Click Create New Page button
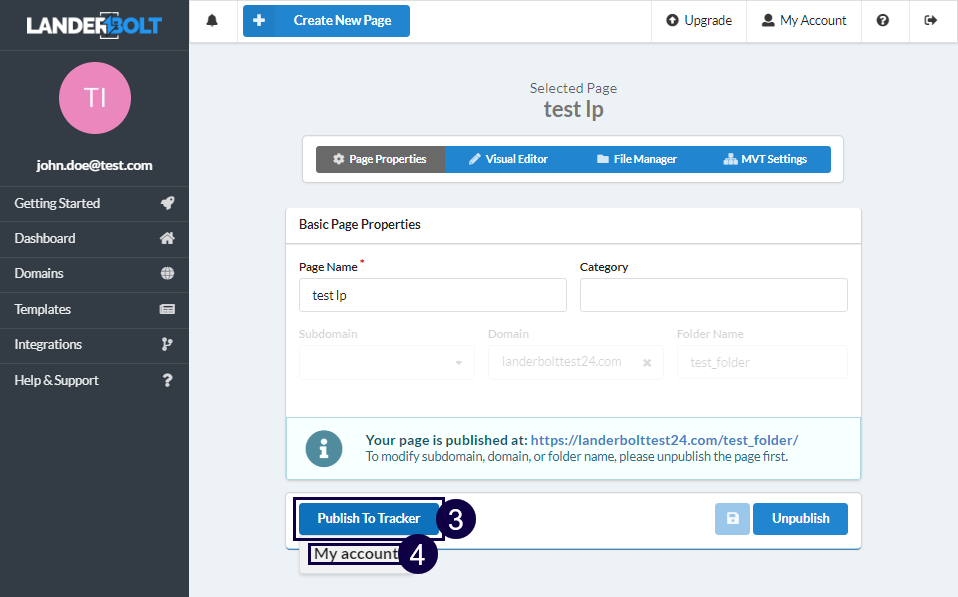Screen dimensions: 958x597 tap(326, 21)
